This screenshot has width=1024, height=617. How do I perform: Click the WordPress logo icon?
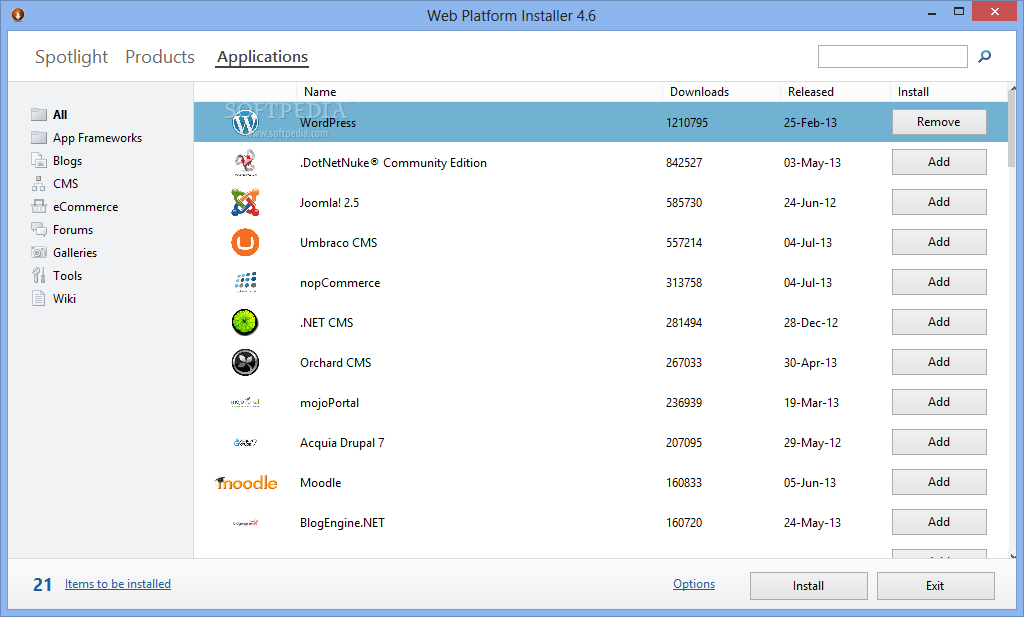246,122
